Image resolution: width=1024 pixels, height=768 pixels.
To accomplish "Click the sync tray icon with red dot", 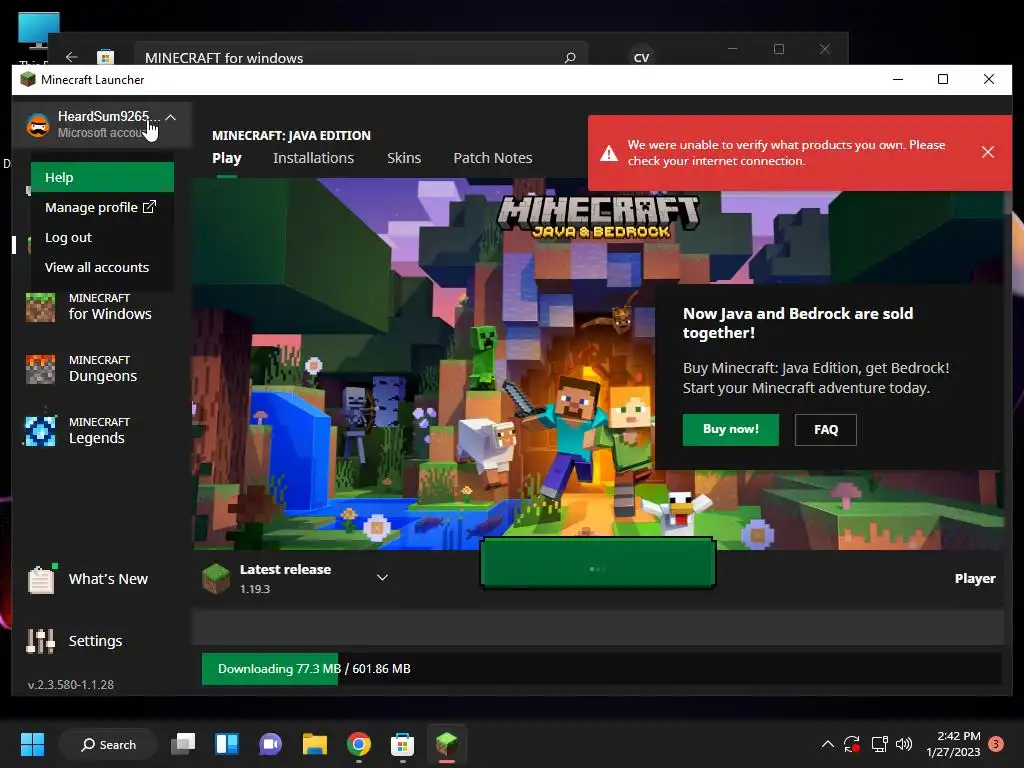I will click(x=852, y=744).
